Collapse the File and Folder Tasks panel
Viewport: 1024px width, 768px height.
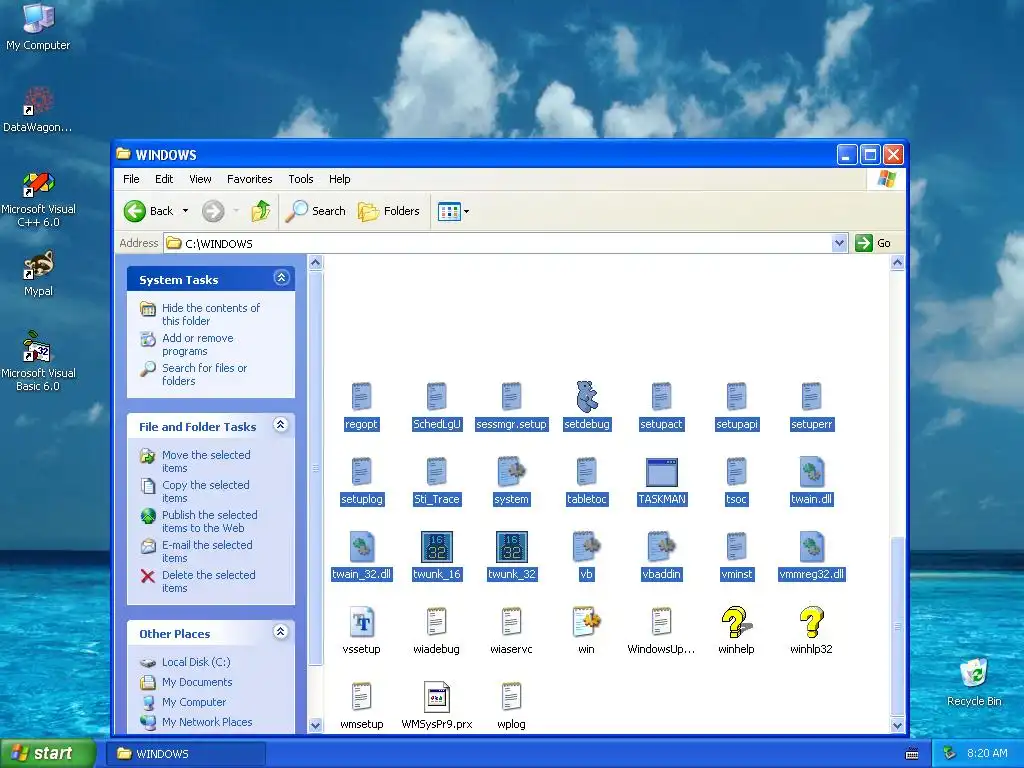point(281,425)
